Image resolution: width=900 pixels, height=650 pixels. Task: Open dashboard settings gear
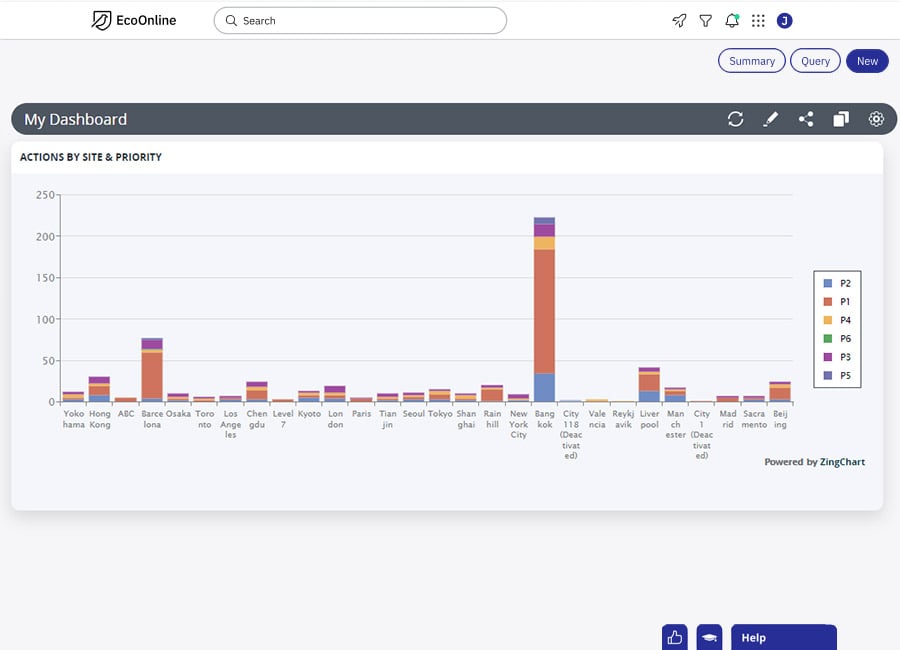point(876,119)
